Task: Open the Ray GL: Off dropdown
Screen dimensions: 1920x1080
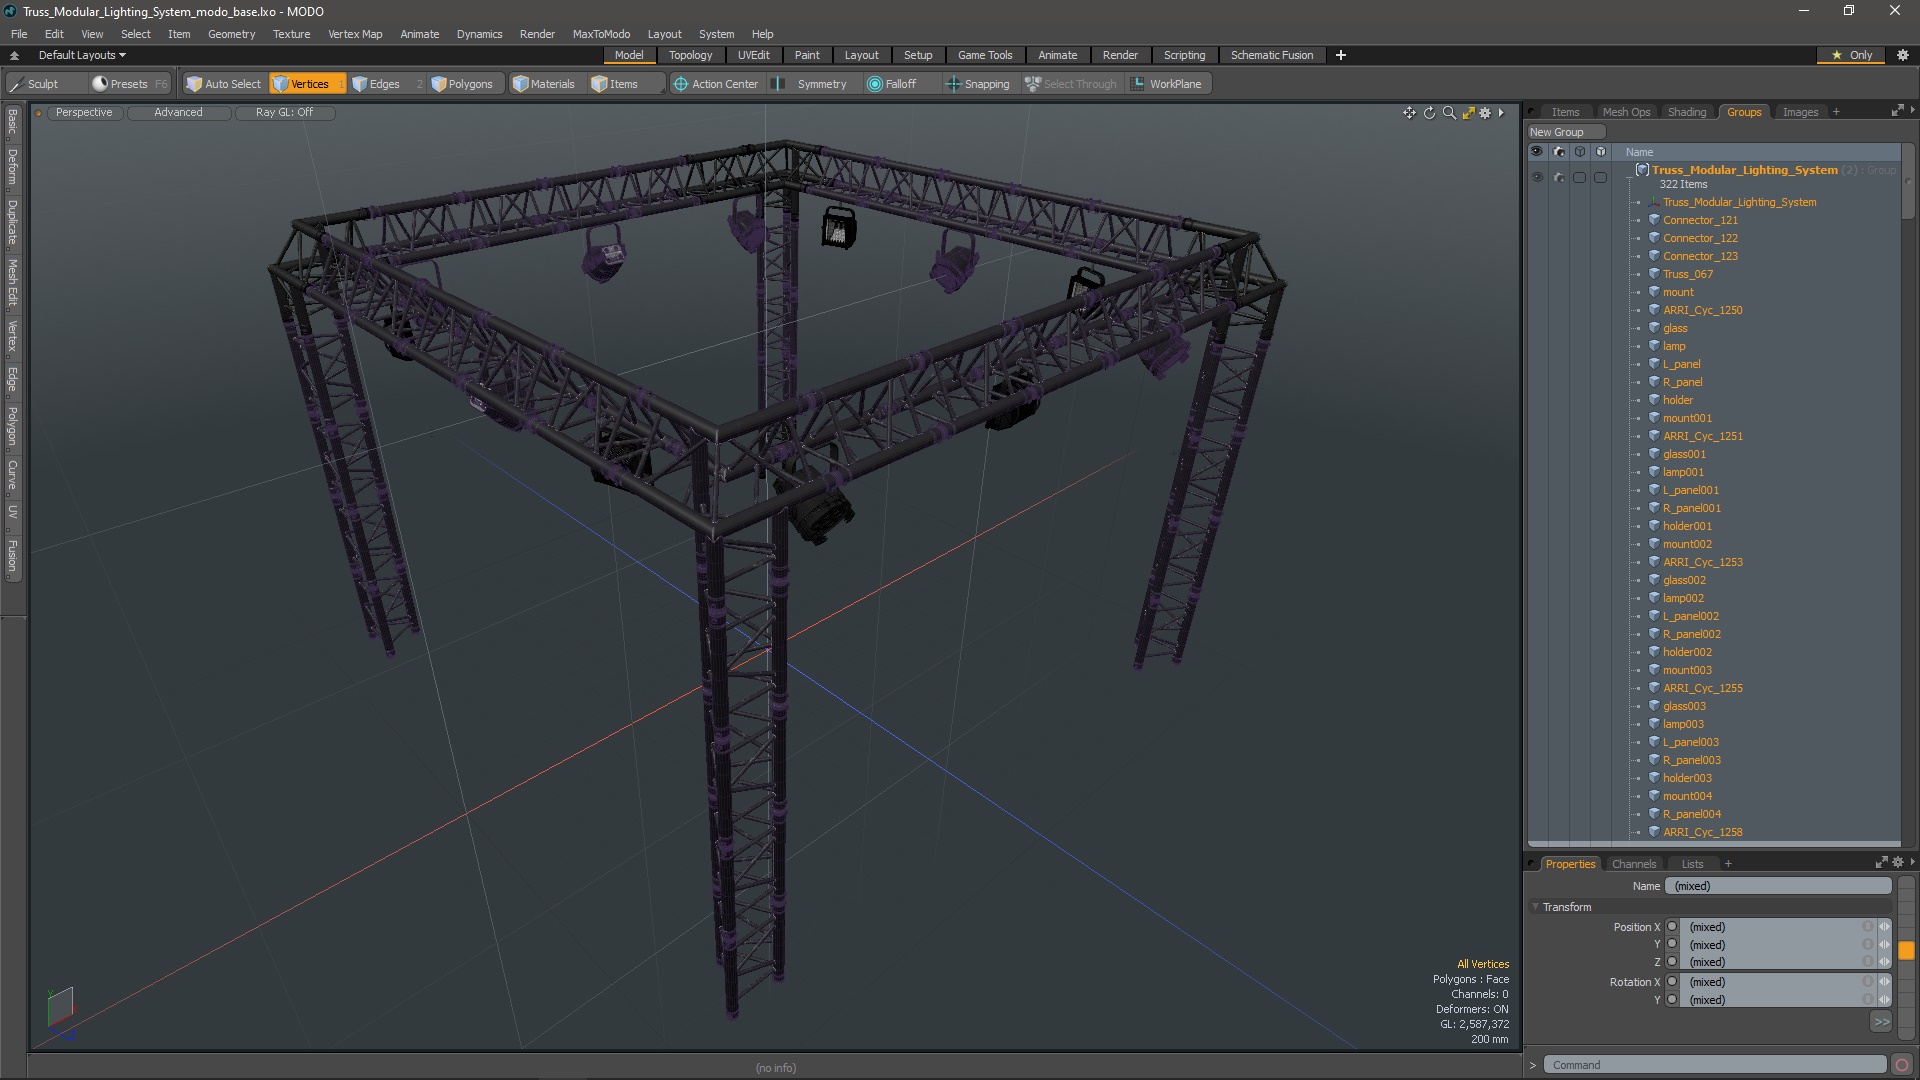Action: click(284, 112)
